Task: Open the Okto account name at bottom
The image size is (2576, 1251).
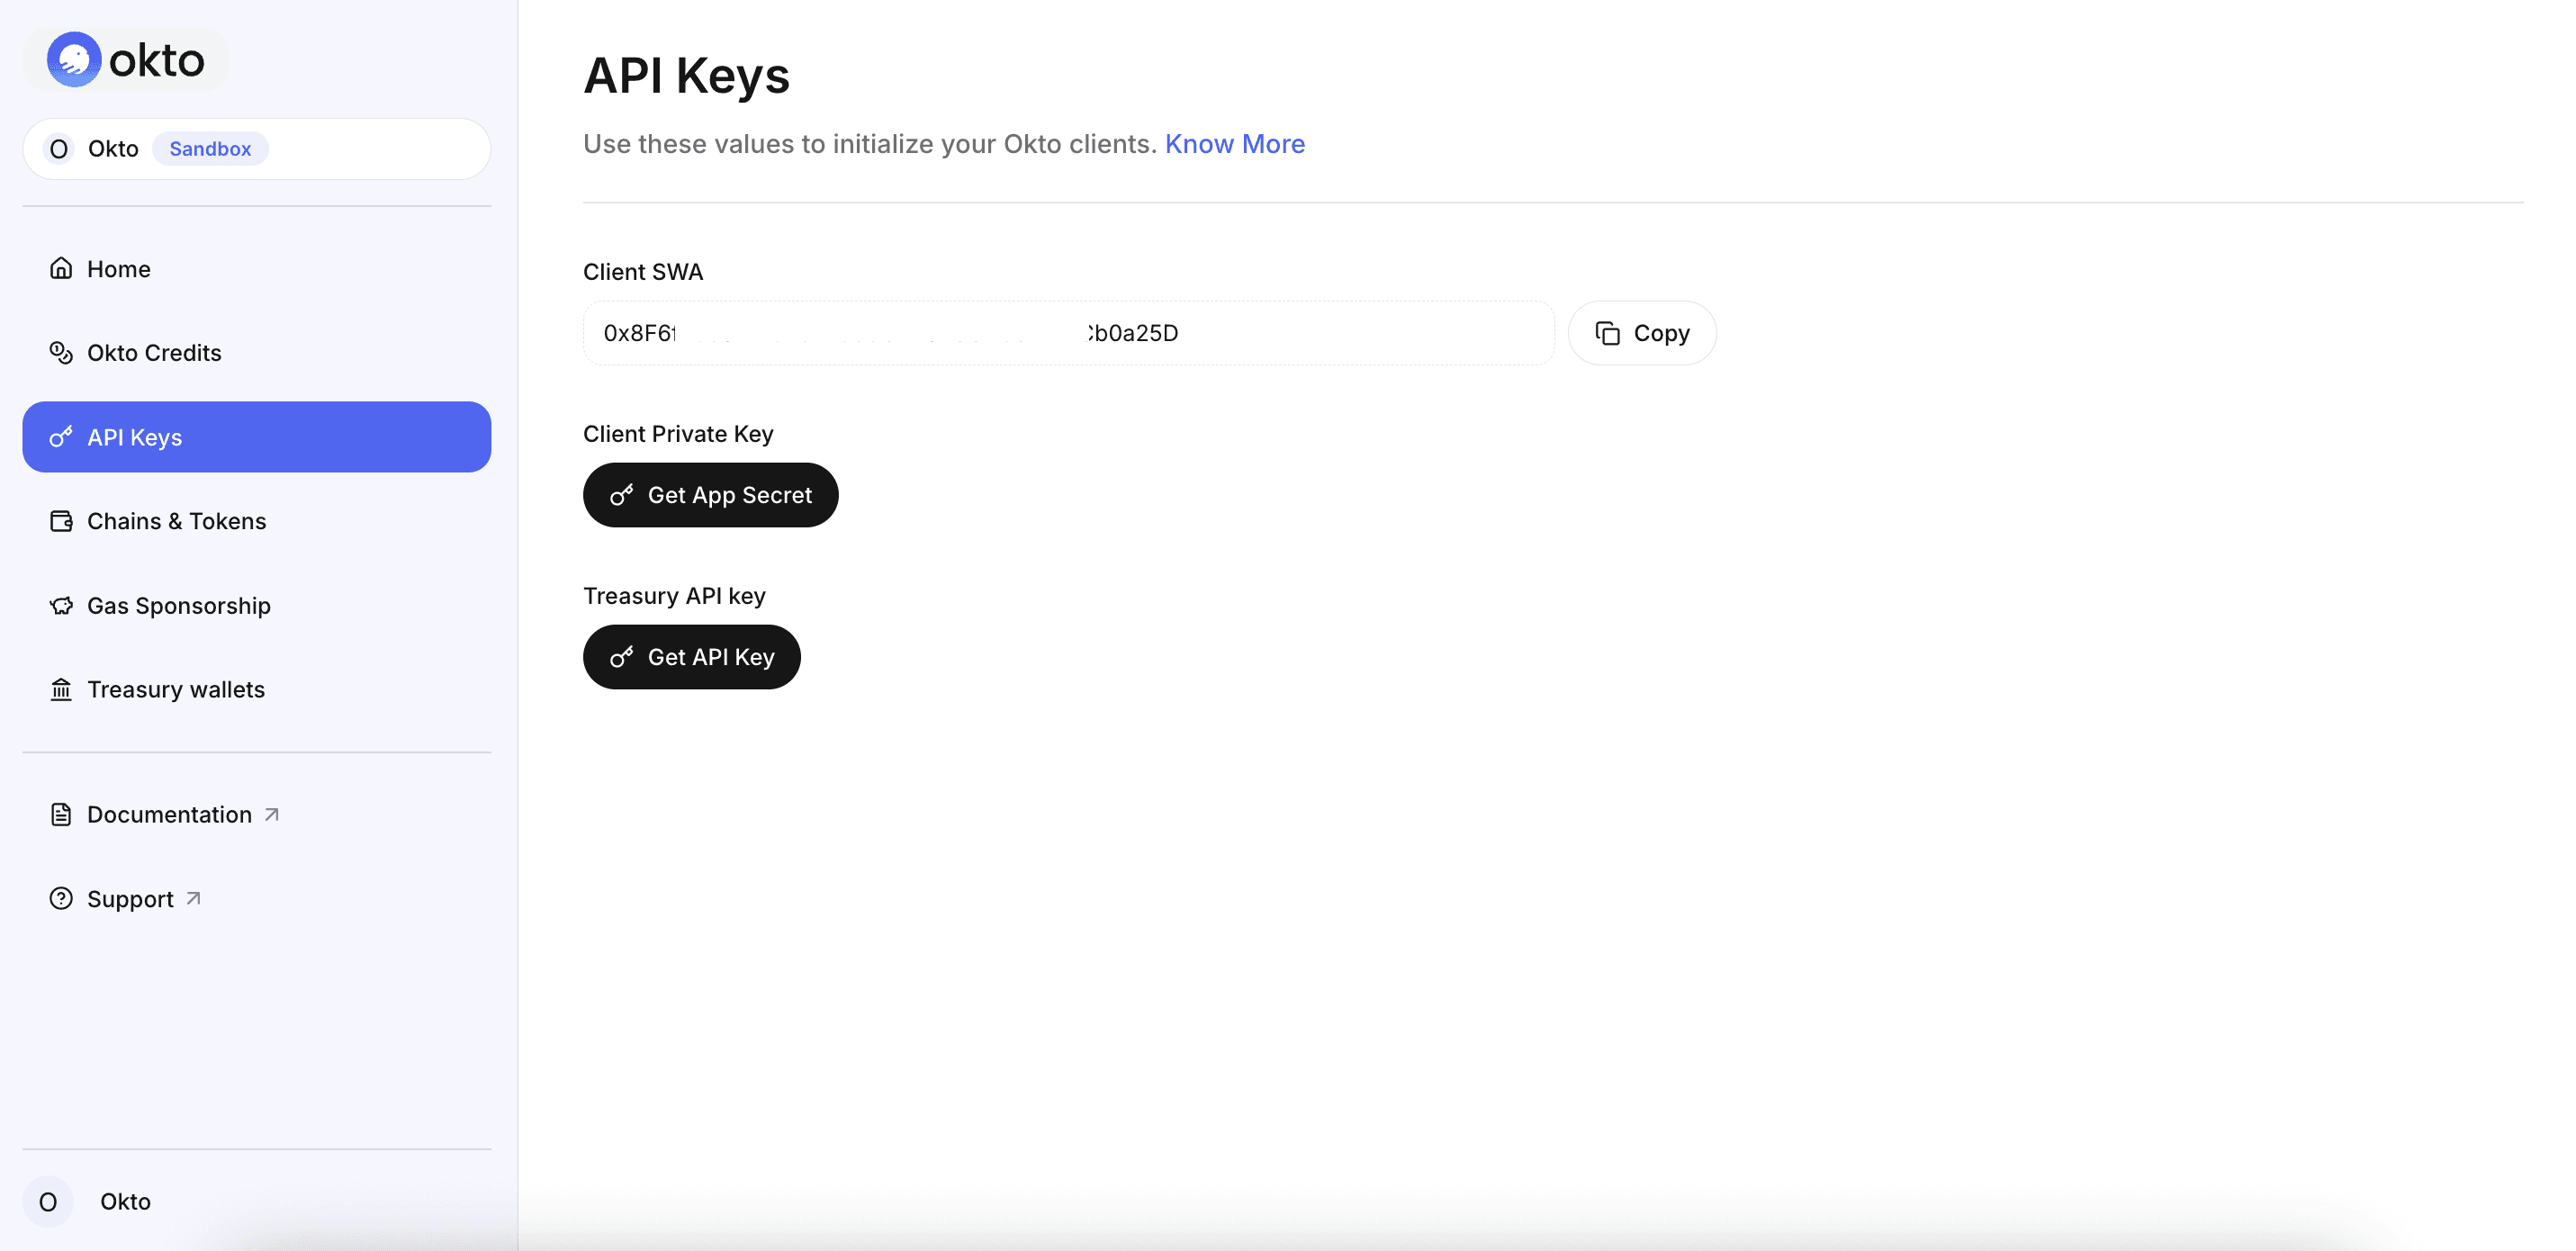Action: [x=125, y=1201]
